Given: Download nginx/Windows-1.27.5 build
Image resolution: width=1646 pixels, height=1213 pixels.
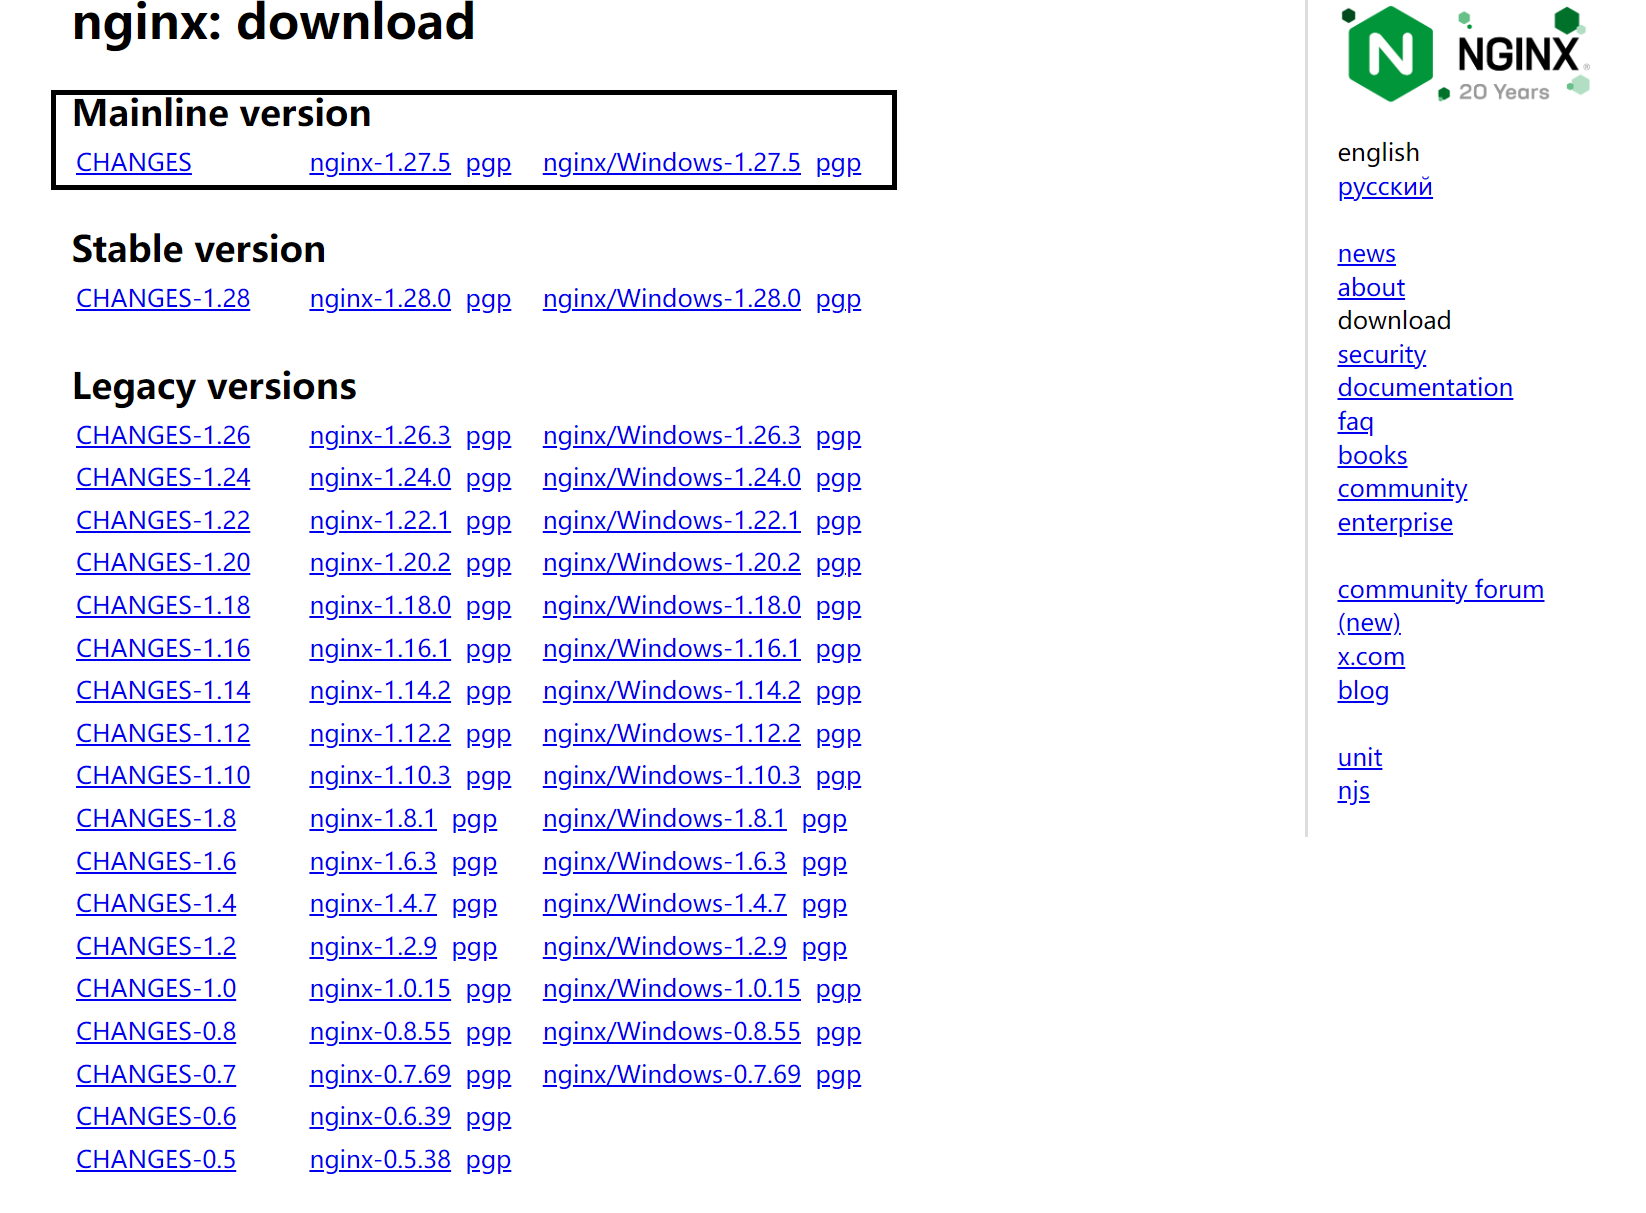Looking at the screenshot, I should 672,163.
